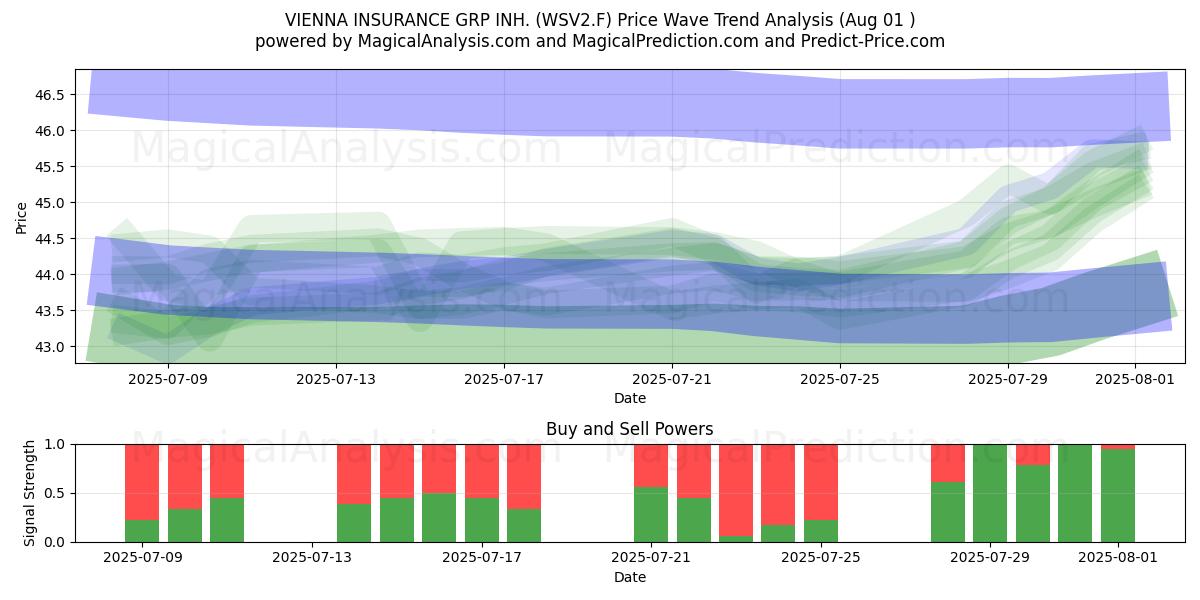Image resolution: width=1200 pixels, height=600 pixels.
Task: Click the 'Date' label under the signal bars chart
Action: click(630, 577)
